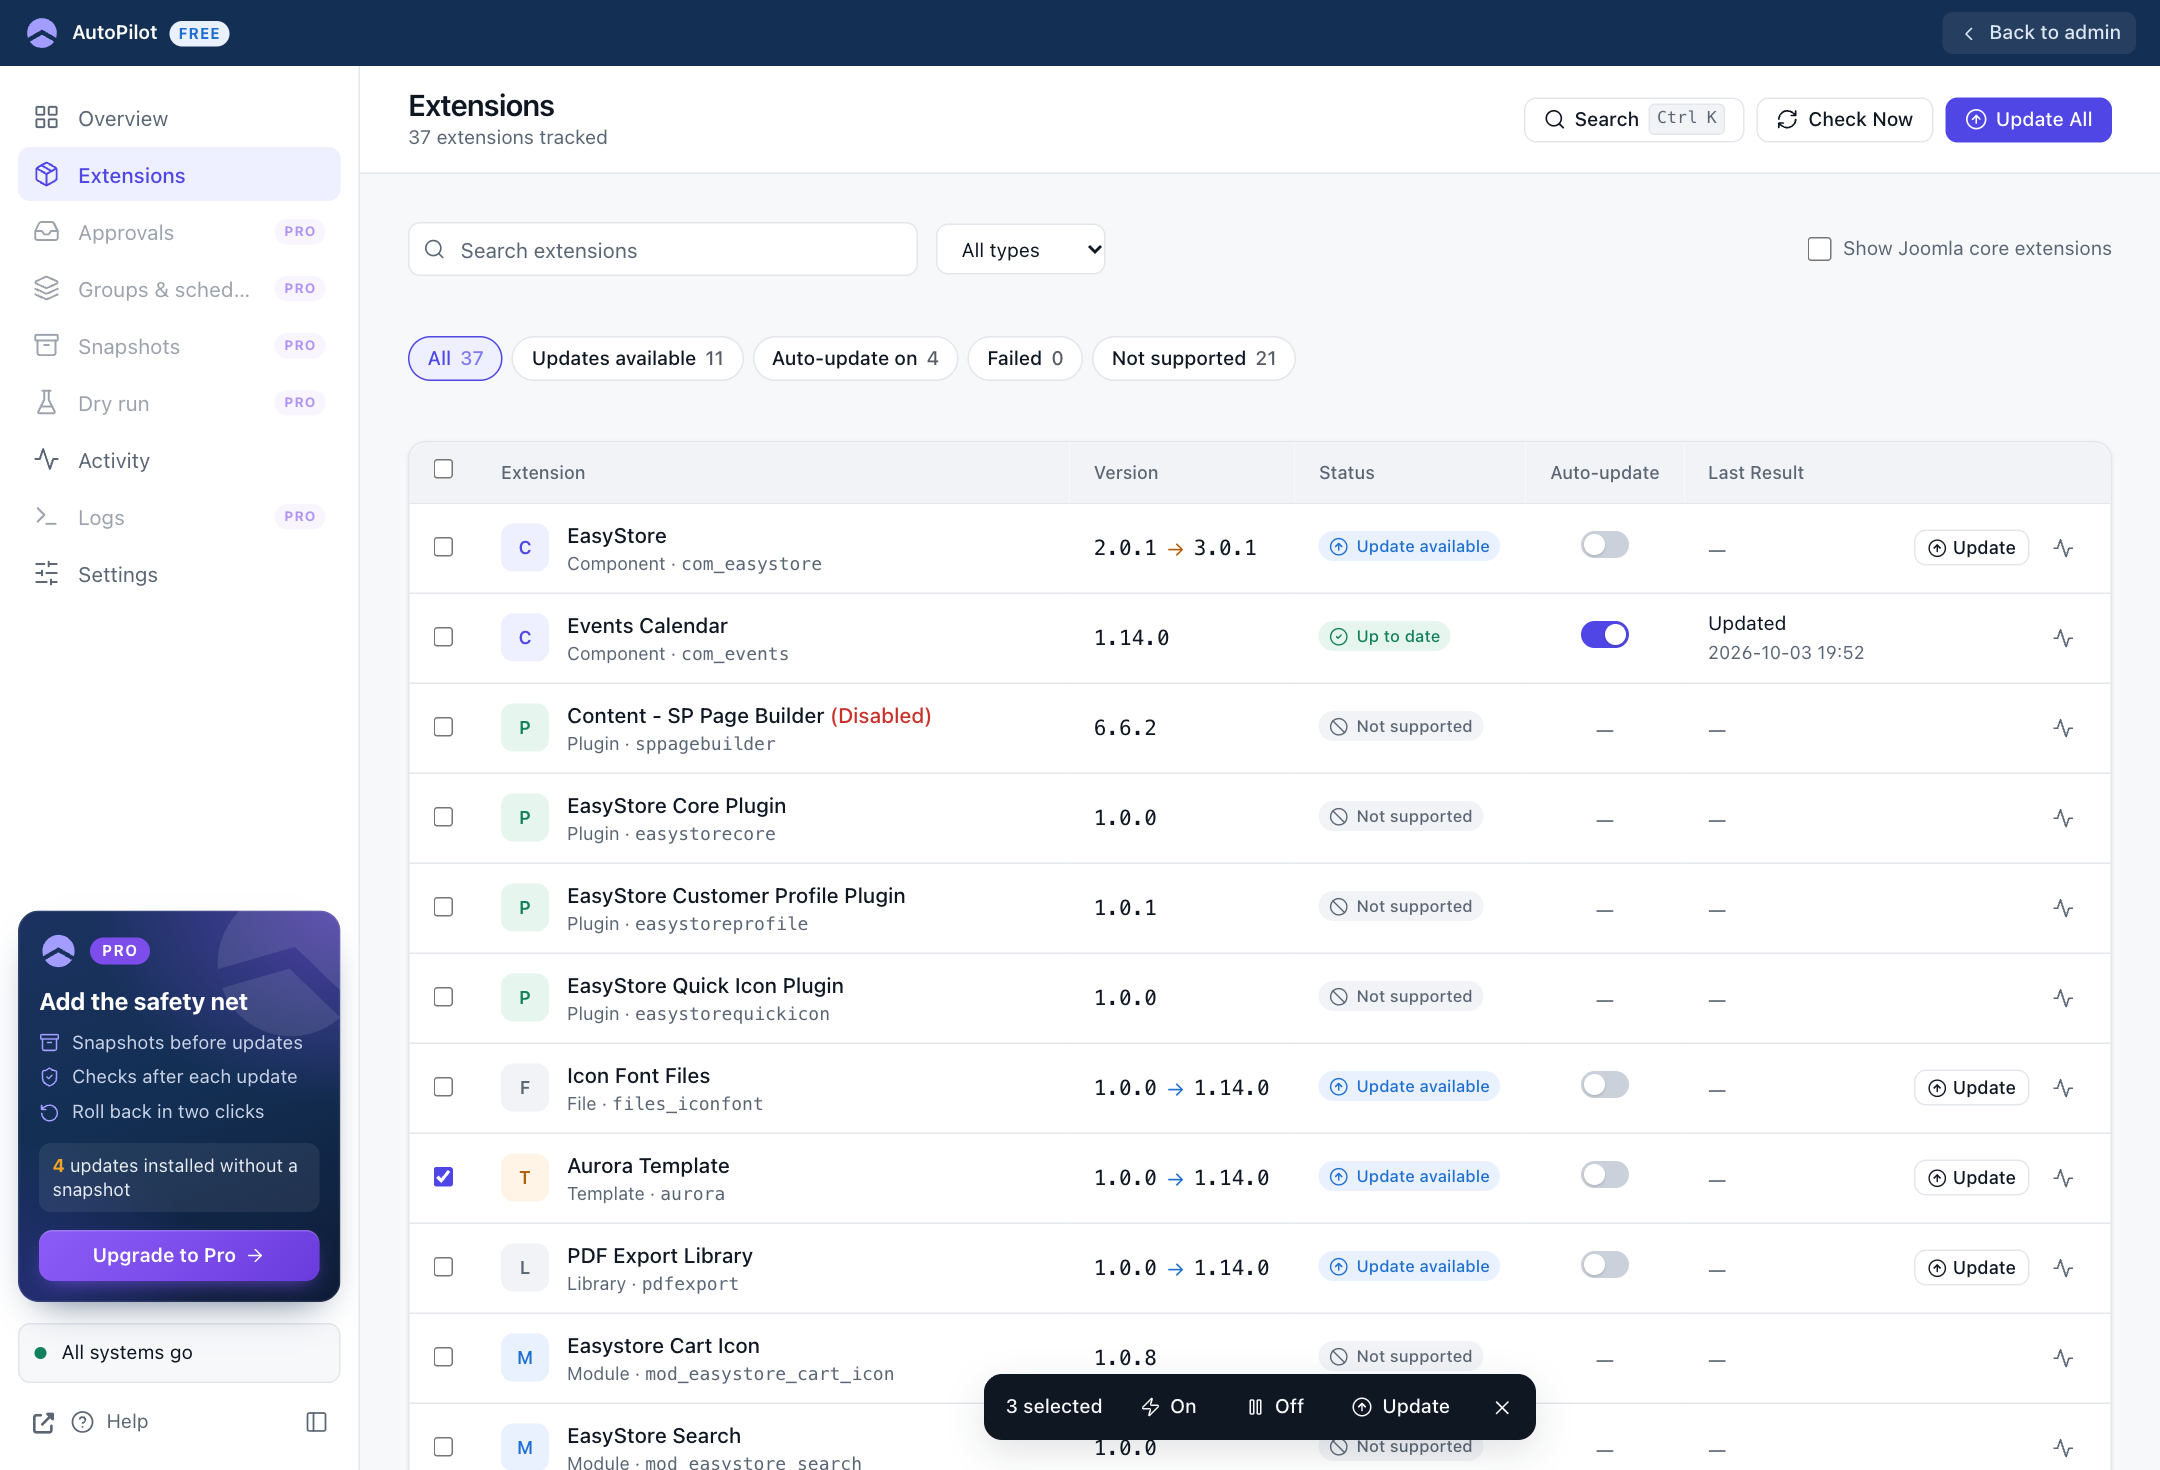This screenshot has height=1470, width=2160.
Task: Check the Events Calendar row checkbox
Action: click(443, 637)
